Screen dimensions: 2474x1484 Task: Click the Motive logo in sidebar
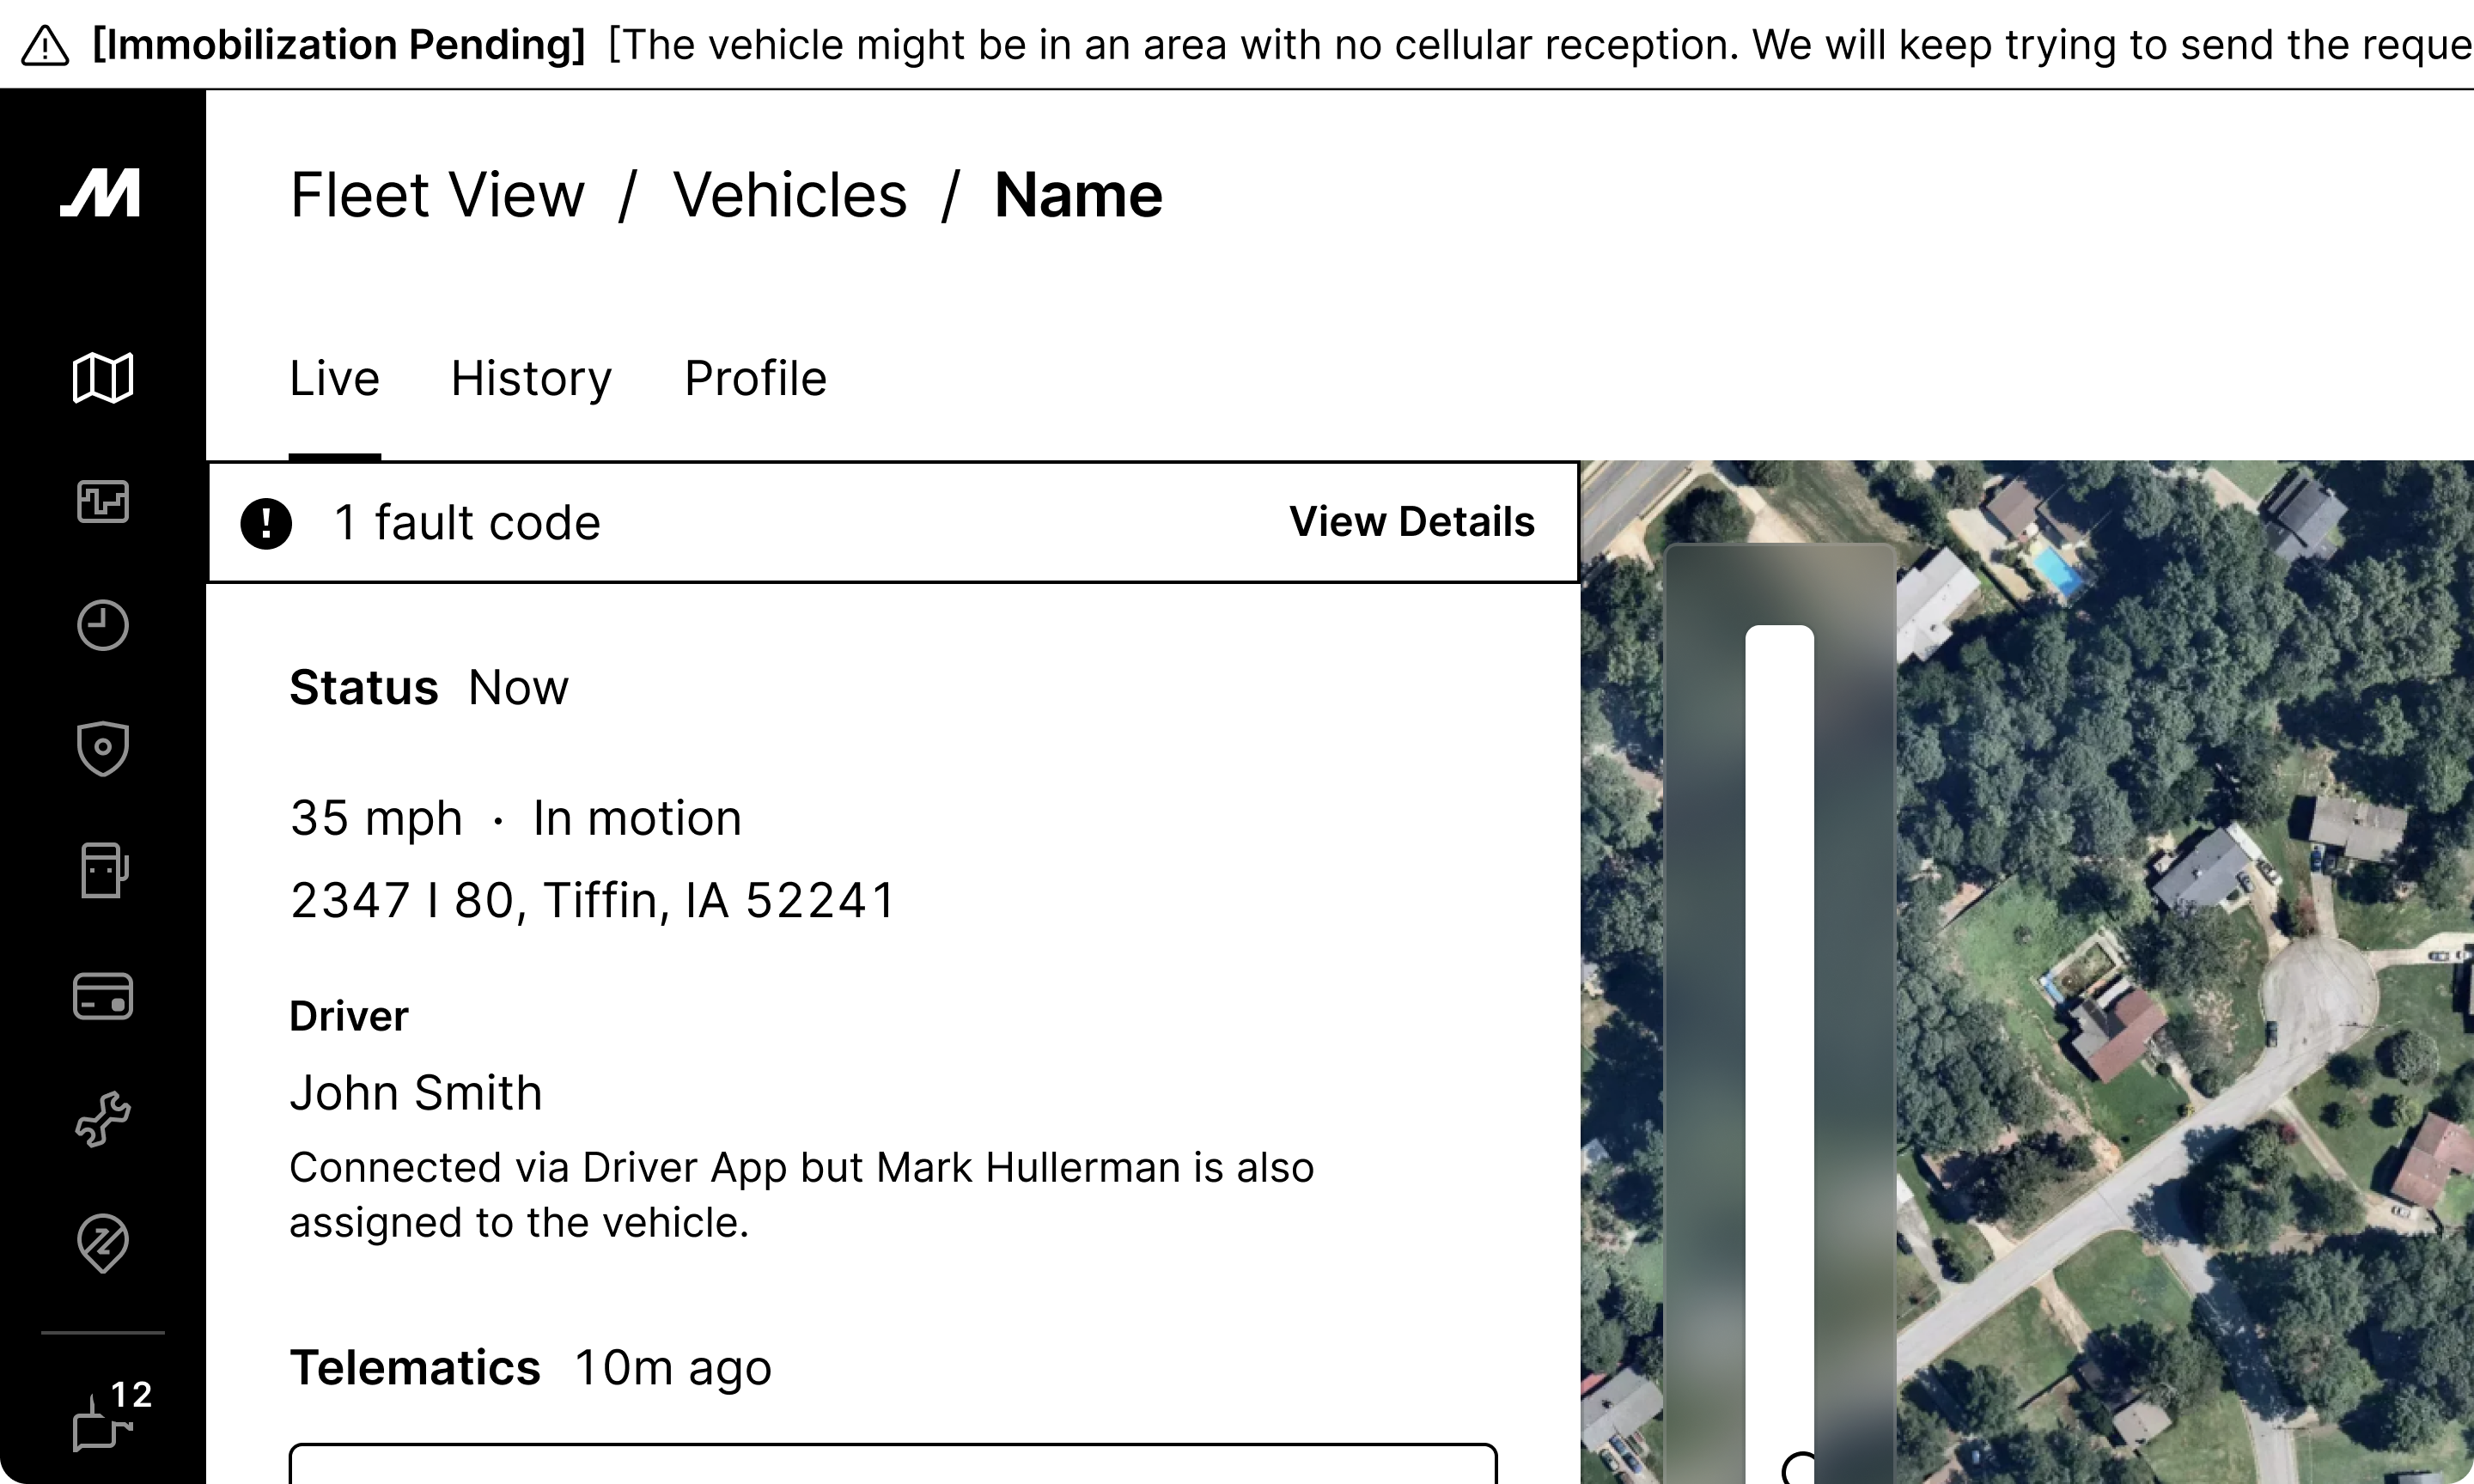(101, 192)
